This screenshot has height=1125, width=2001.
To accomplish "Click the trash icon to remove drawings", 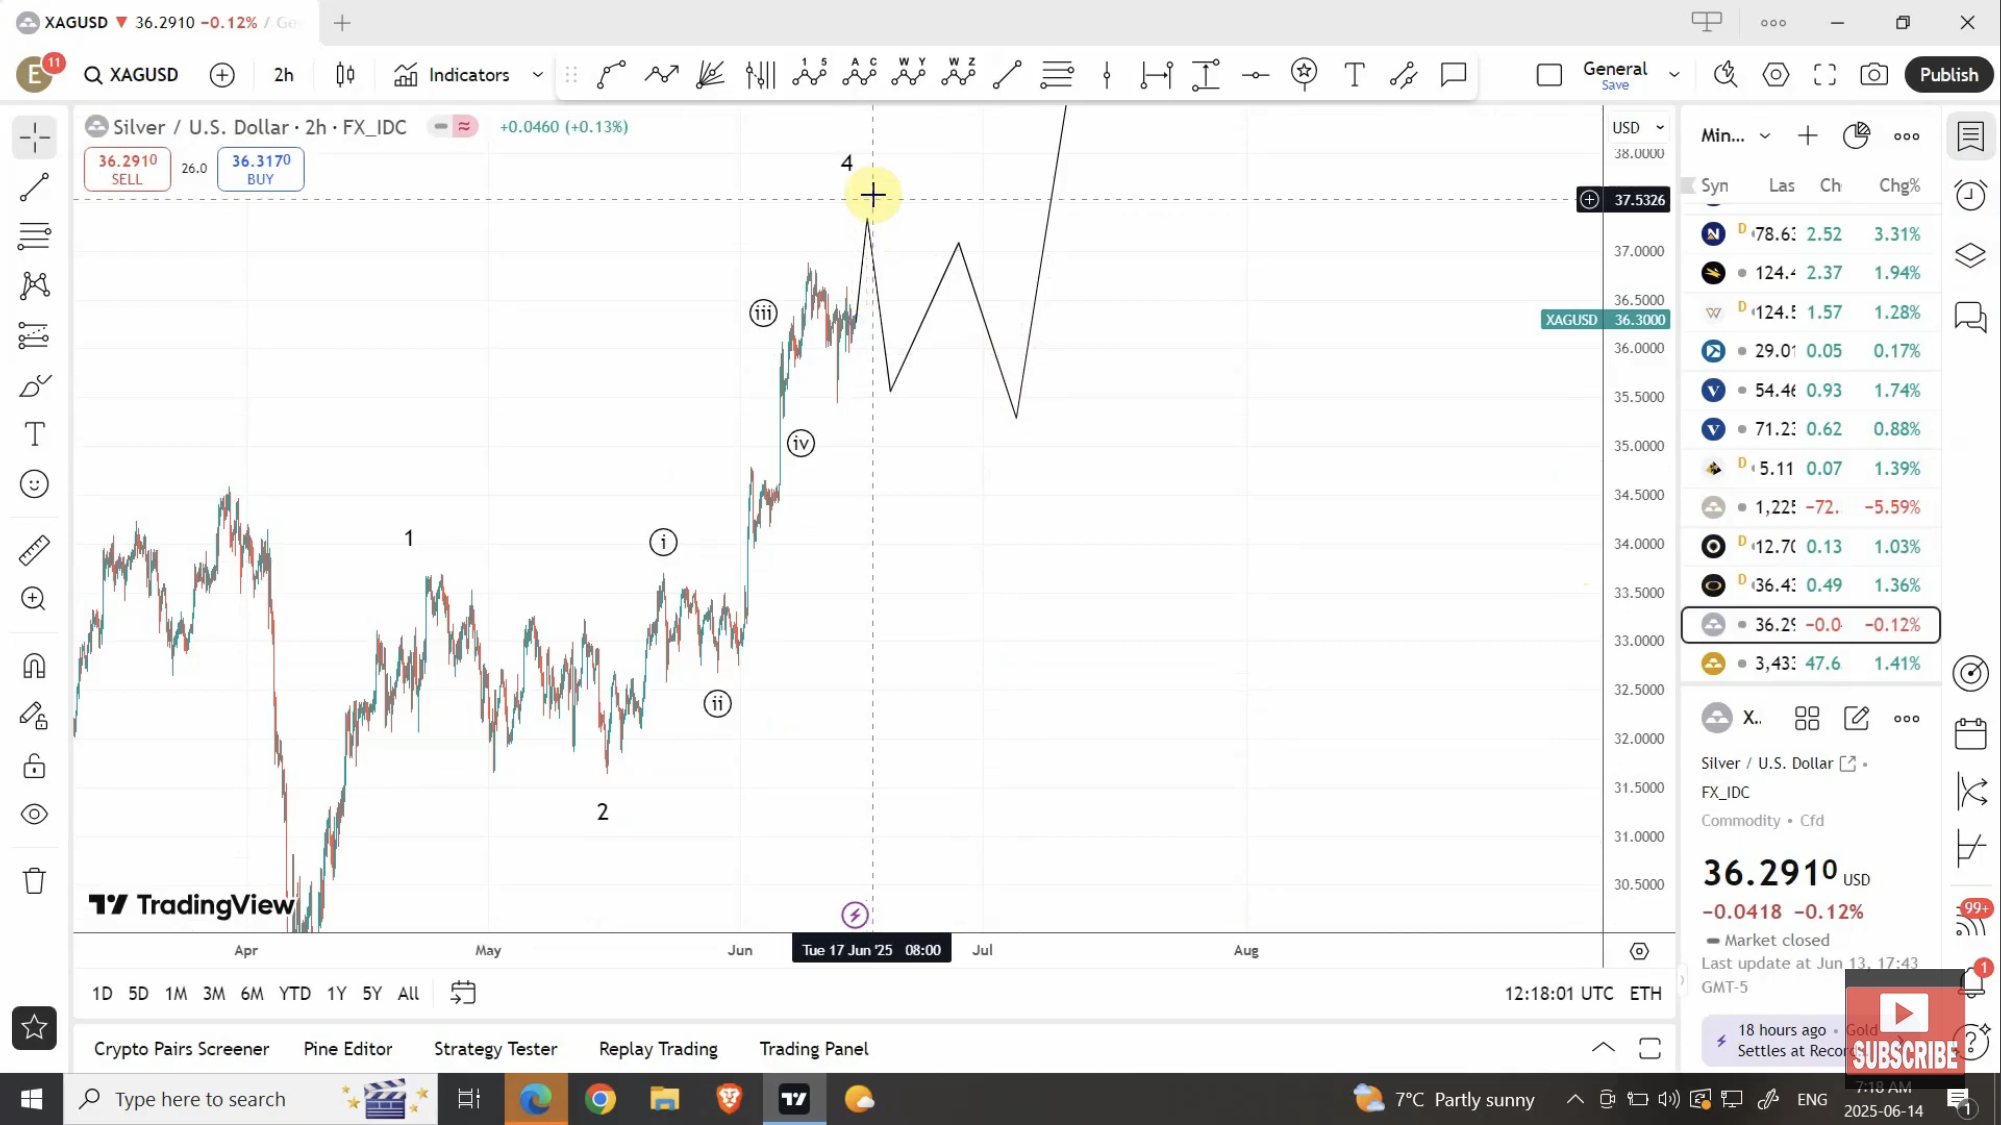I will click(x=34, y=881).
